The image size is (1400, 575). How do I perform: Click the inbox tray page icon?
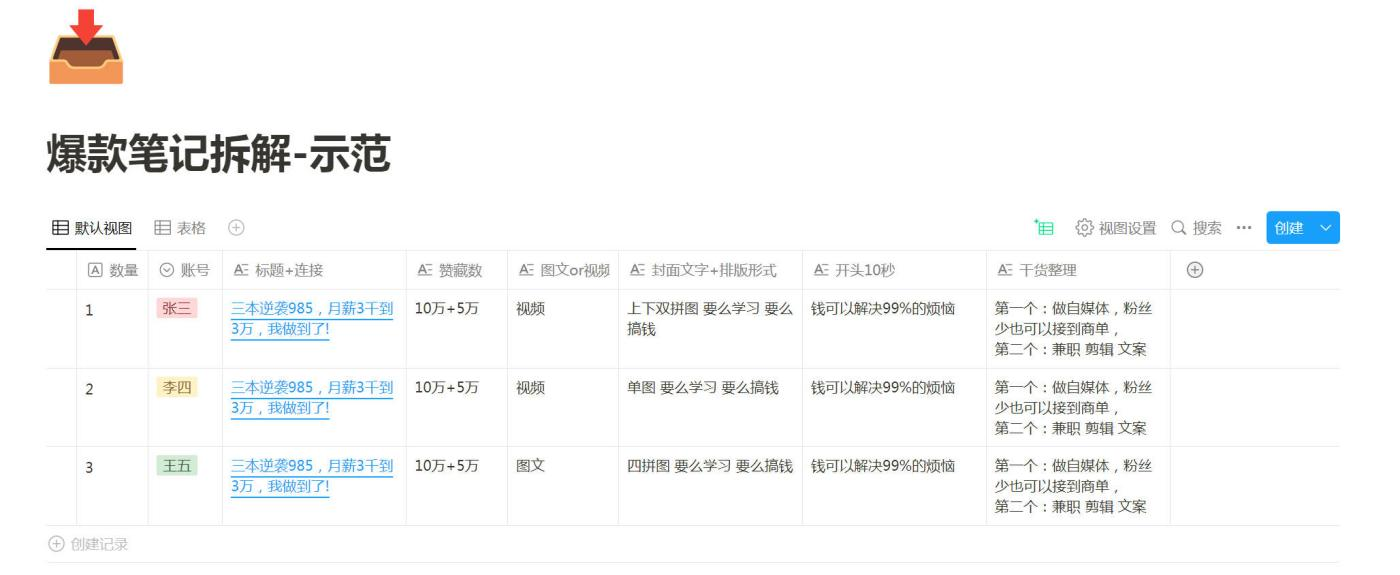pyautogui.click(x=86, y=47)
